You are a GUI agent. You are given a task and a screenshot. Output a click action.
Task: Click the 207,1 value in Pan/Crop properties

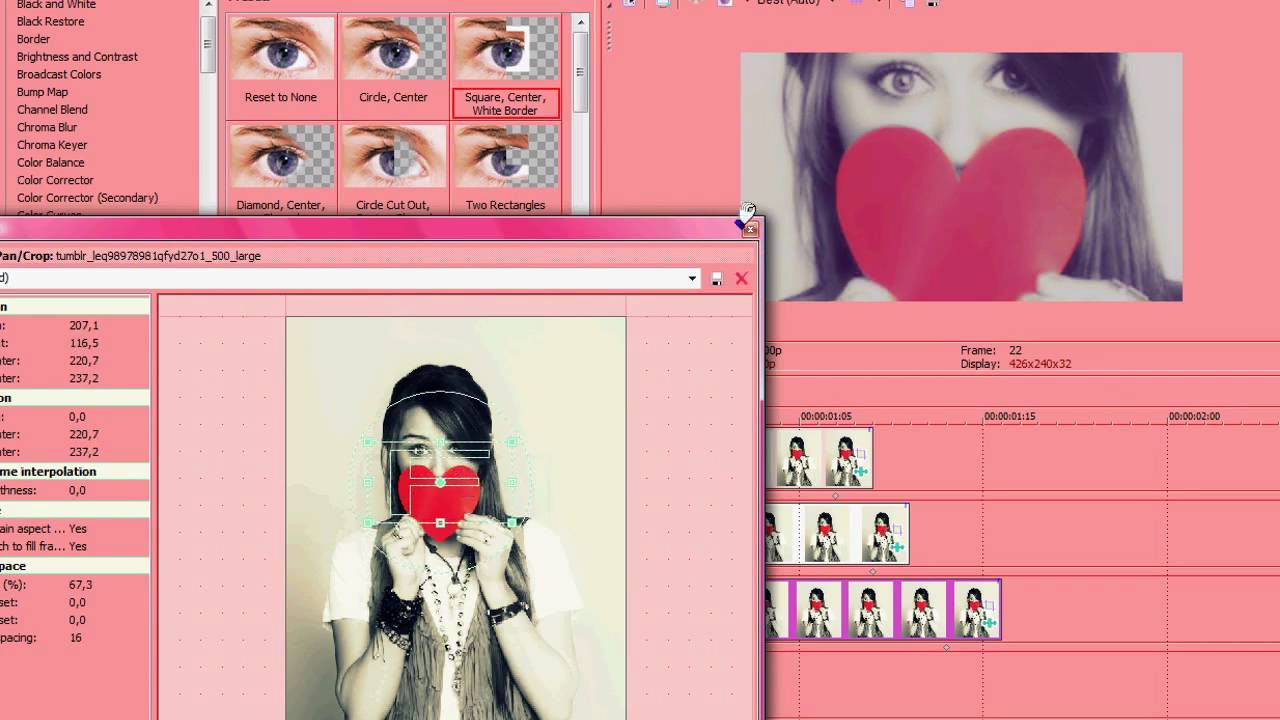[84, 326]
